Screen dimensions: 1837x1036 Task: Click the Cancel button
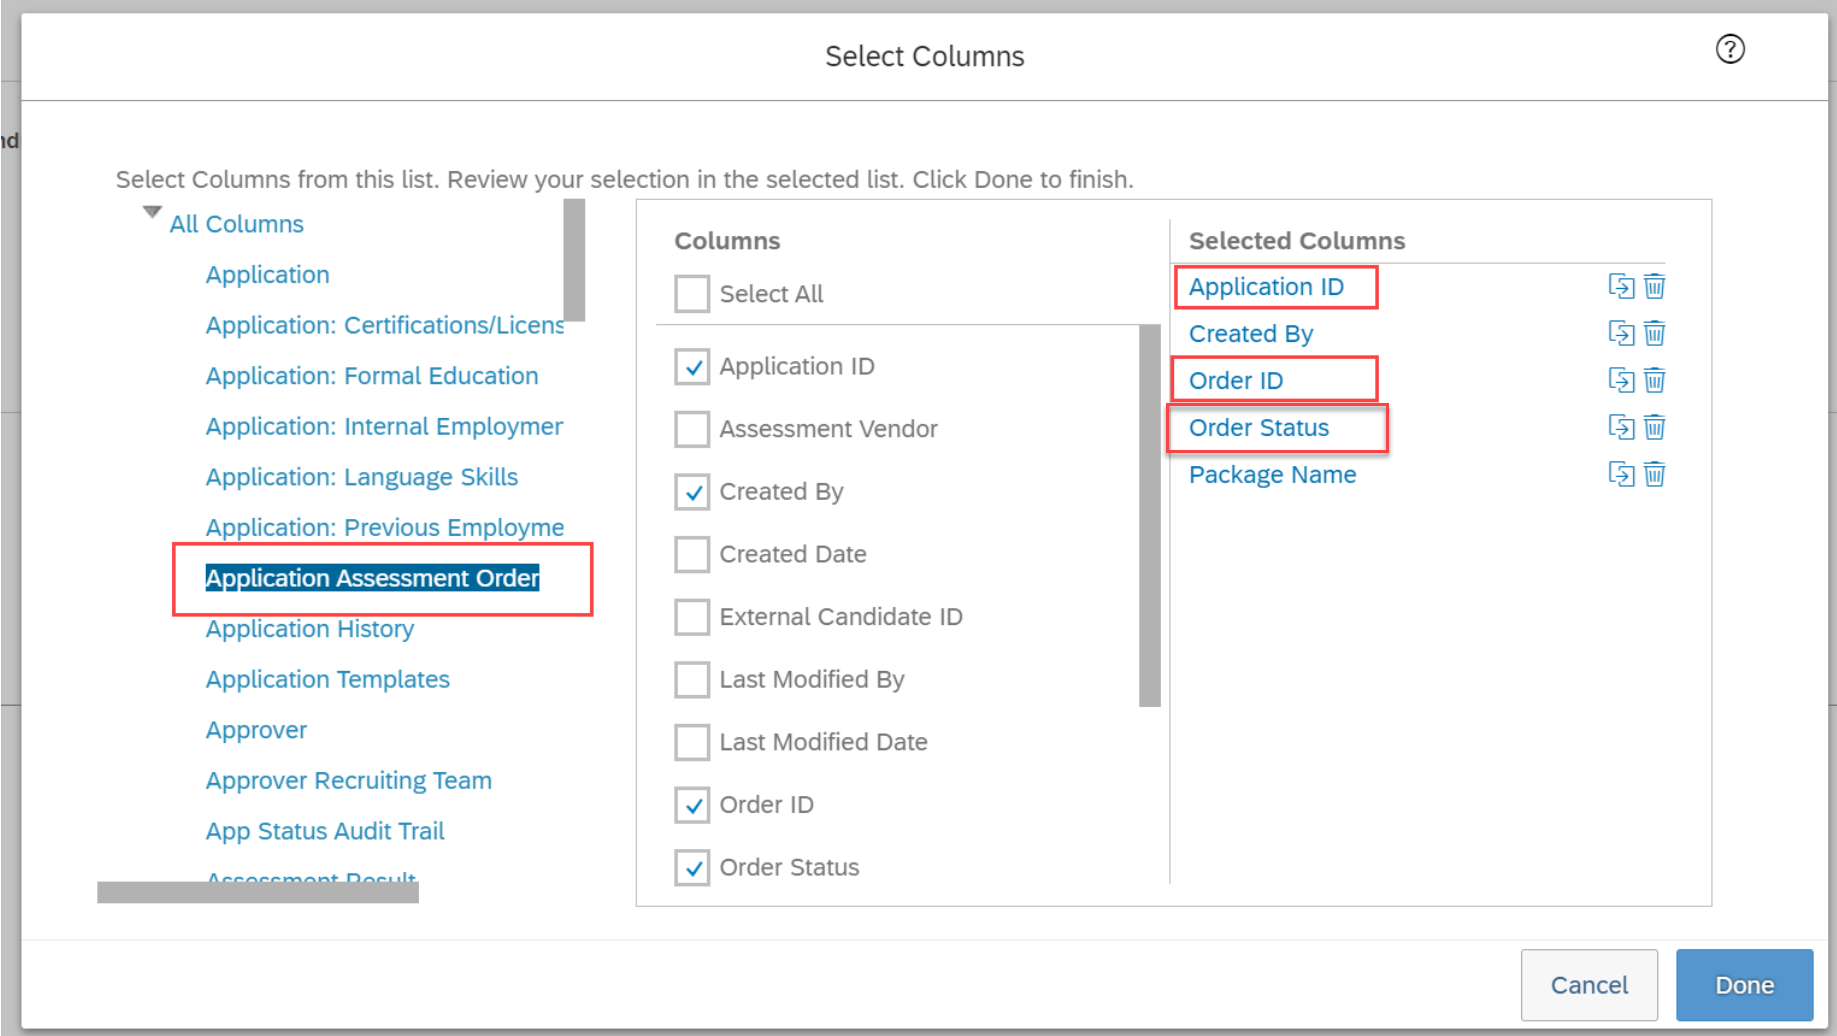pos(1589,985)
